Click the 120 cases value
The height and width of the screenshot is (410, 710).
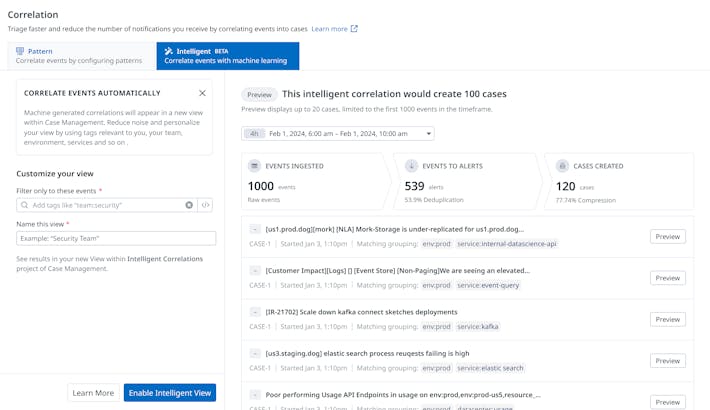(566, 186)
